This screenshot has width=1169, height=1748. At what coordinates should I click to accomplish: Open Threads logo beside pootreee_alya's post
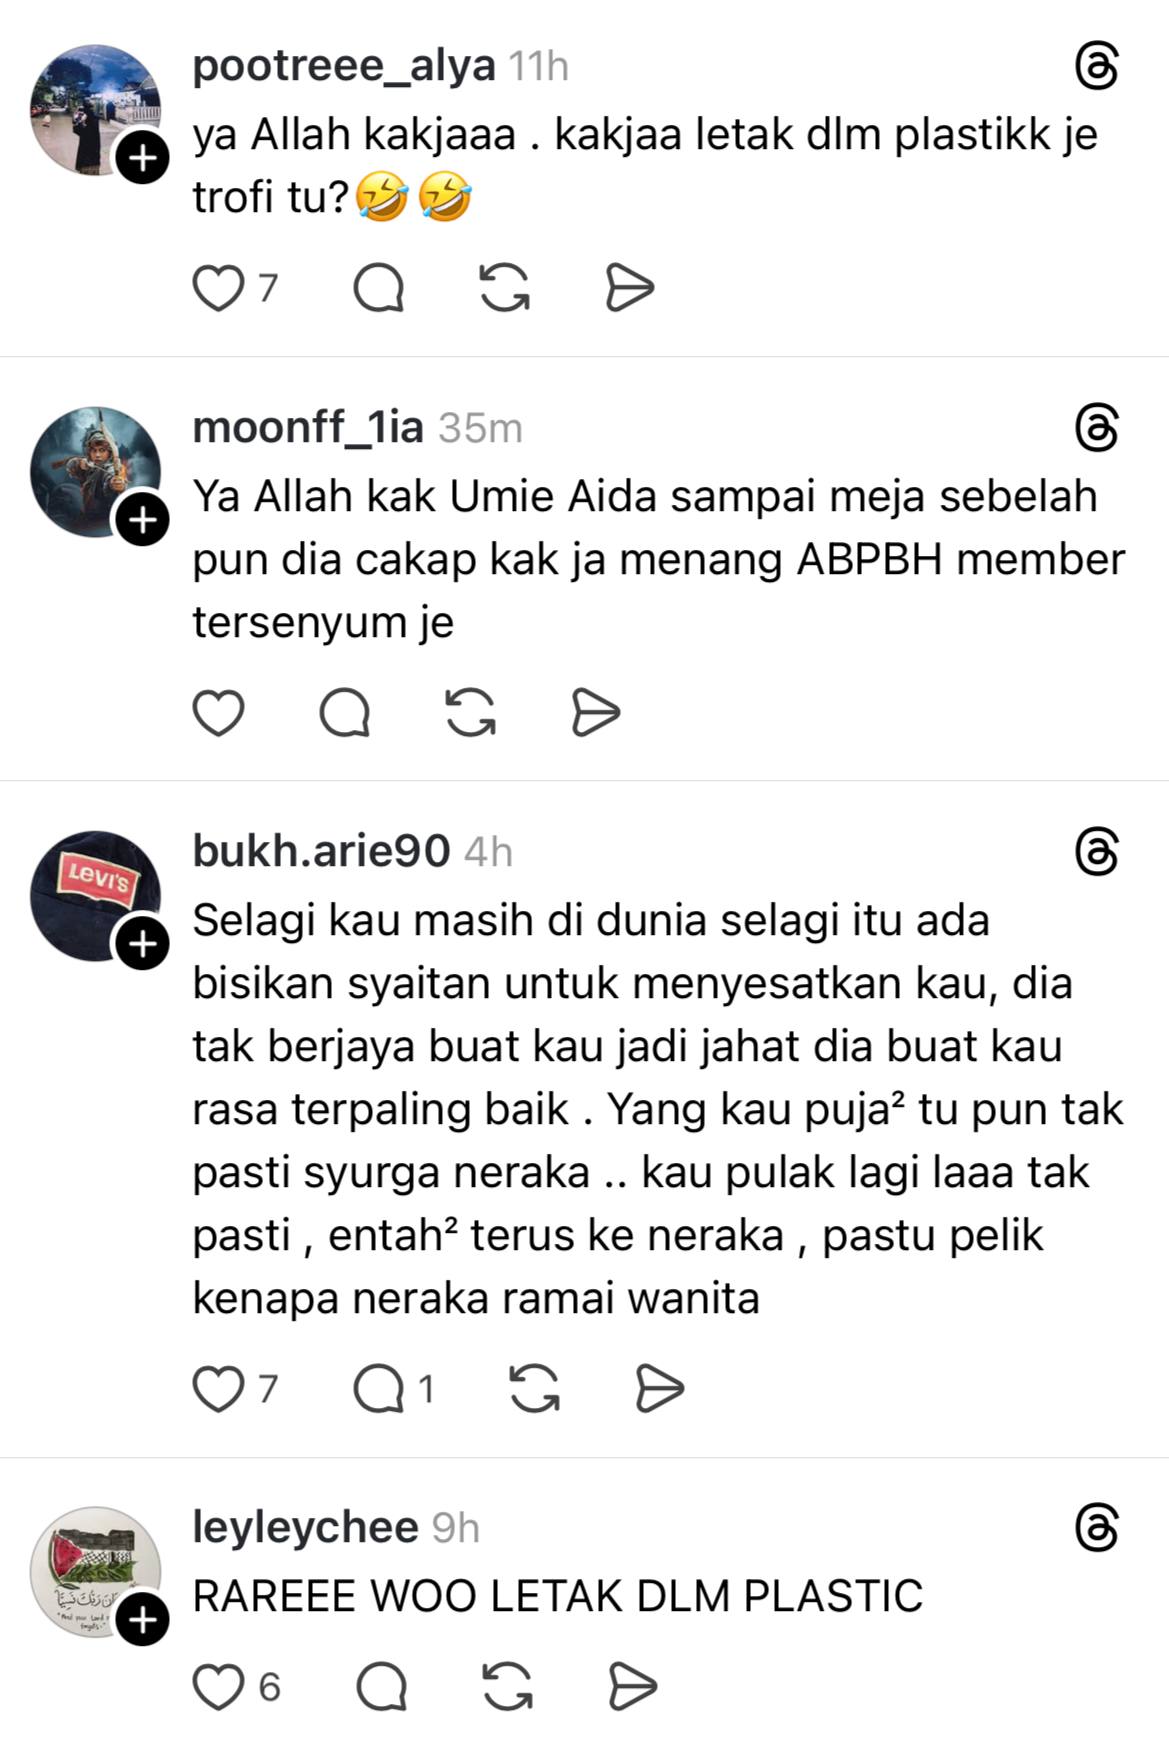(x=1097, y=67)
